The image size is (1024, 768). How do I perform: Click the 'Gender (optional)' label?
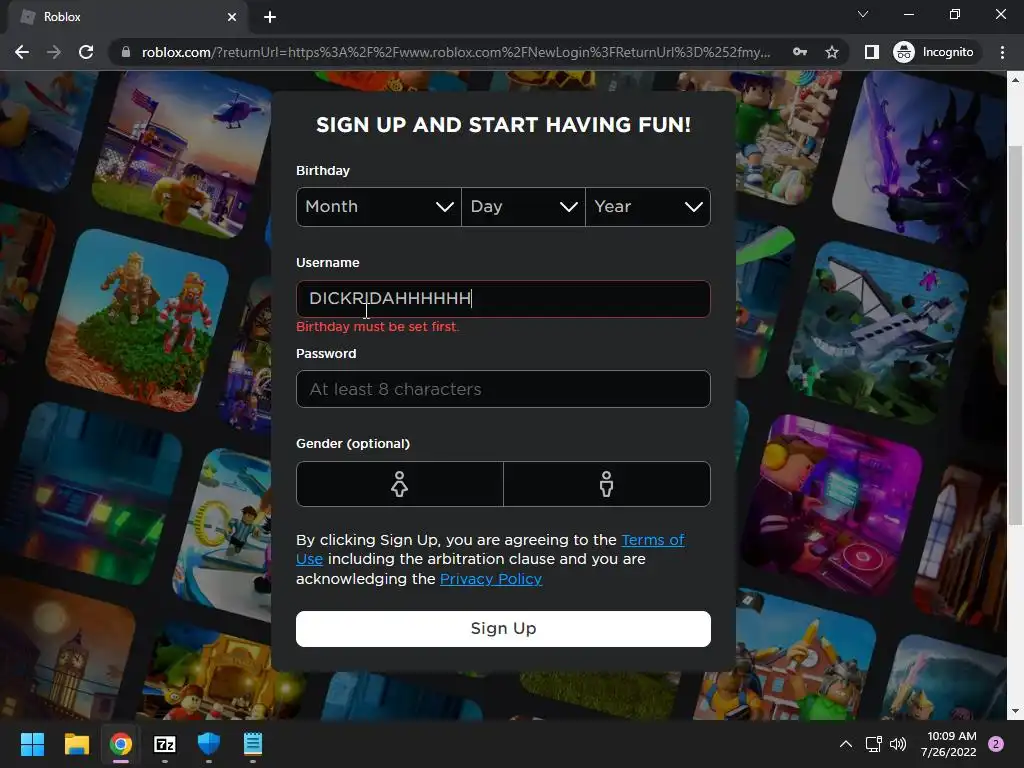tap(353, 443)
